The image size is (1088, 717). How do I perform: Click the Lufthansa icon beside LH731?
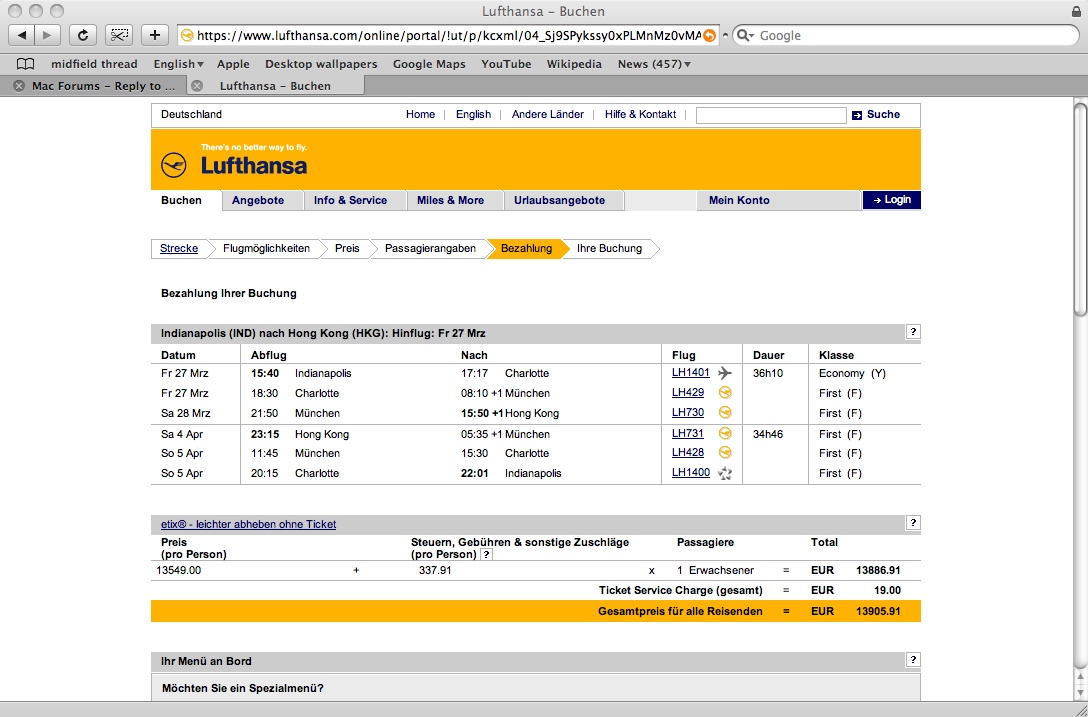click(724, 433)
